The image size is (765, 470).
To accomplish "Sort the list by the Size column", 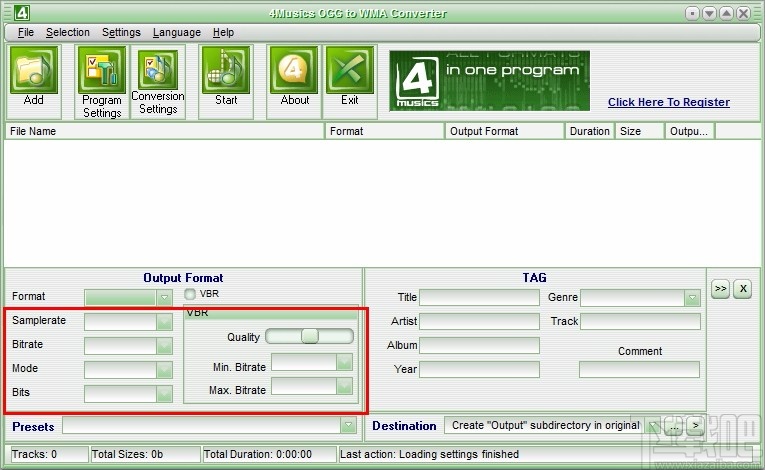I will pyautogui.click(x=640, y=131).
